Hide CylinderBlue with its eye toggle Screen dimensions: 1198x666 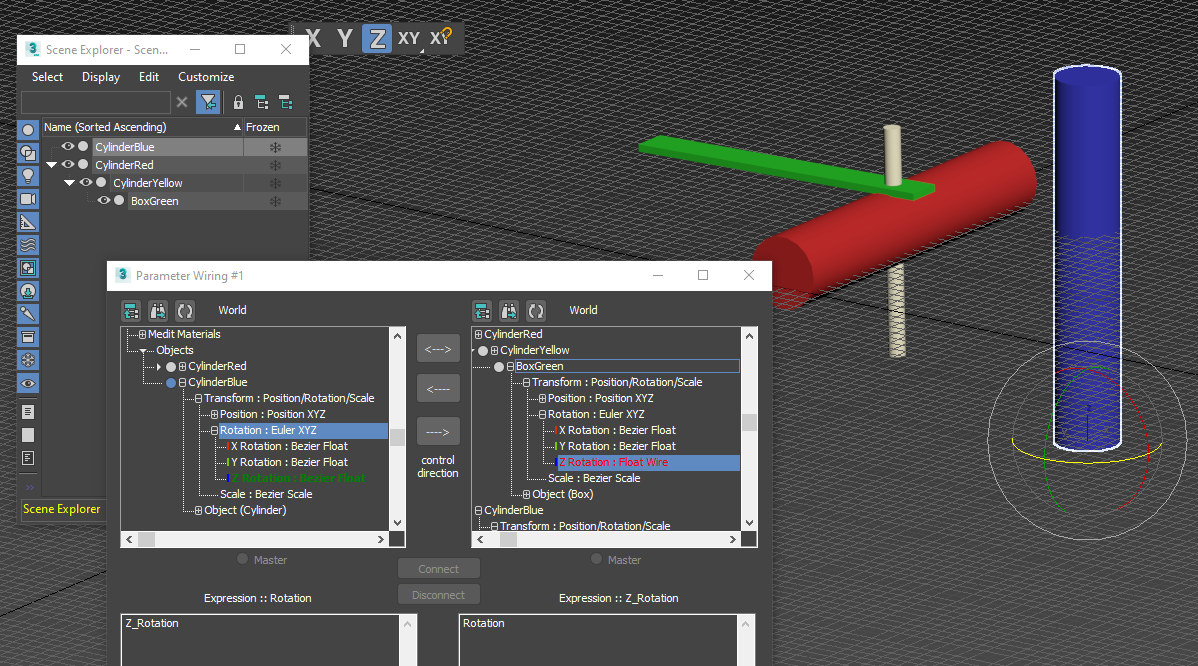tap(69, 146)
